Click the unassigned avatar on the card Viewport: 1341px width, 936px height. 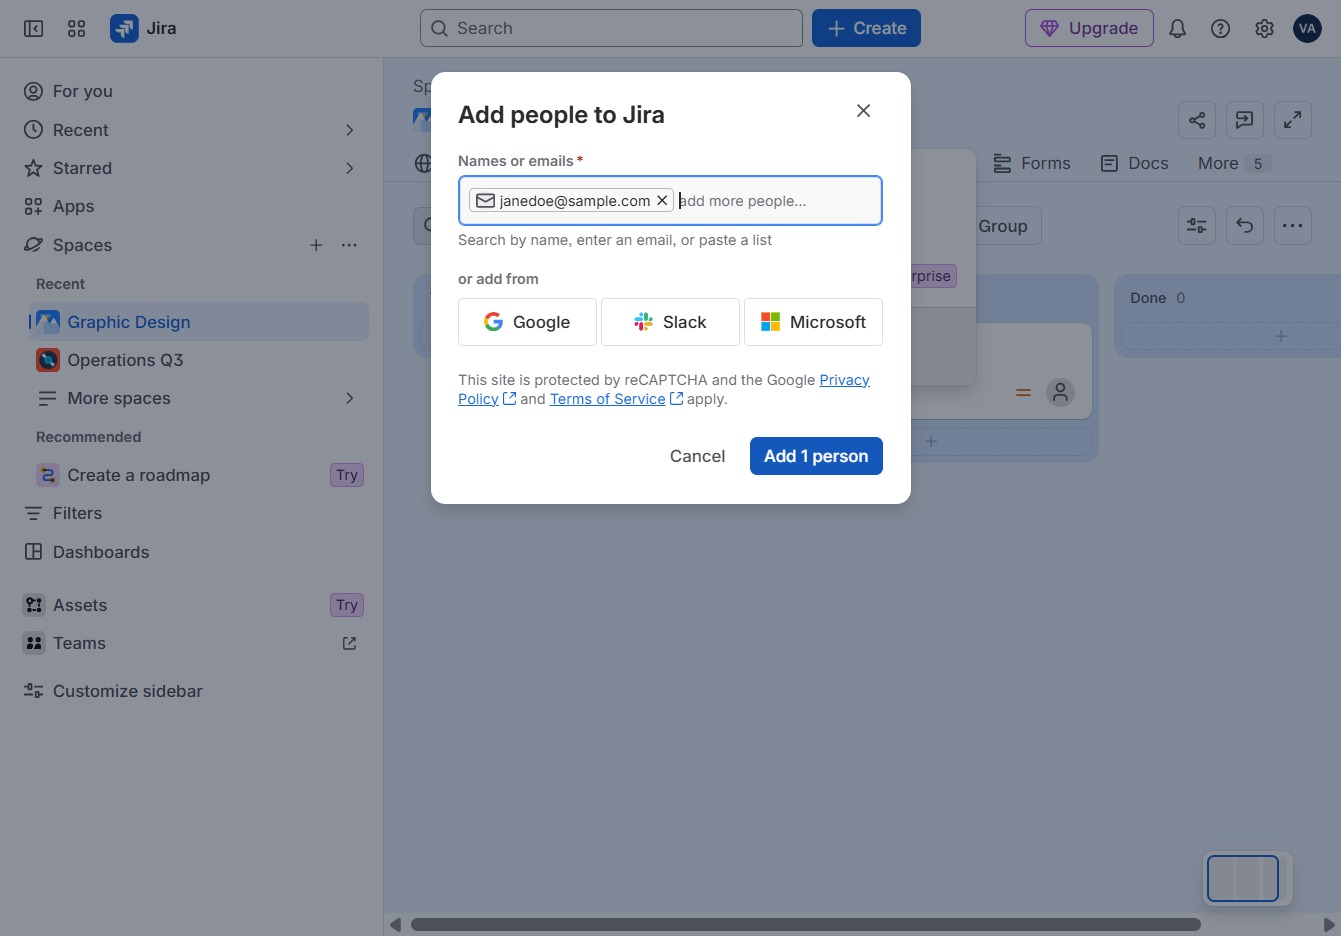coord(1061,392)
